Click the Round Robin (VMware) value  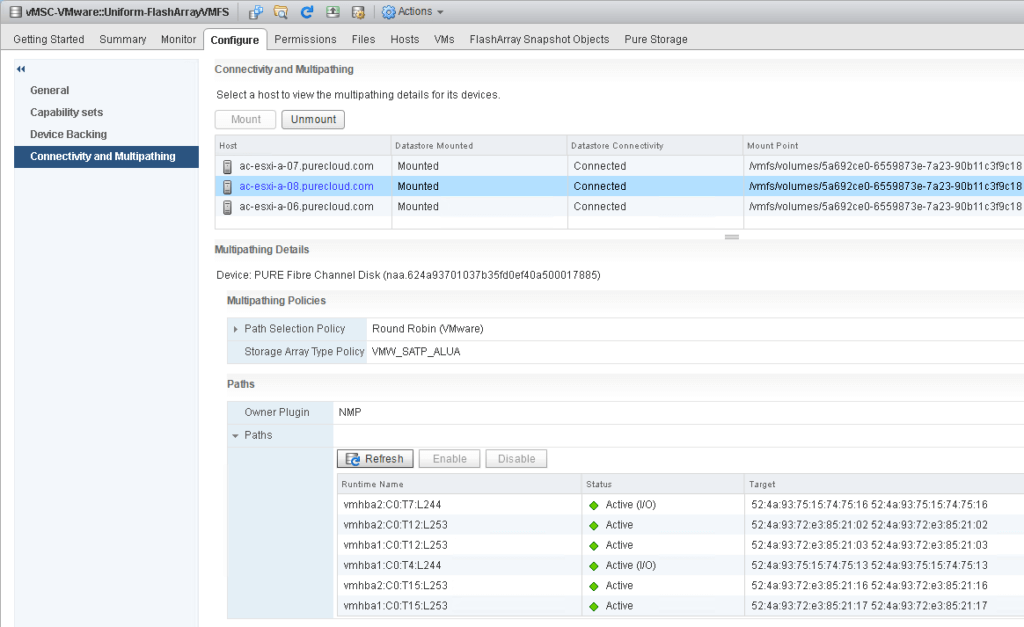coord(428,329)
